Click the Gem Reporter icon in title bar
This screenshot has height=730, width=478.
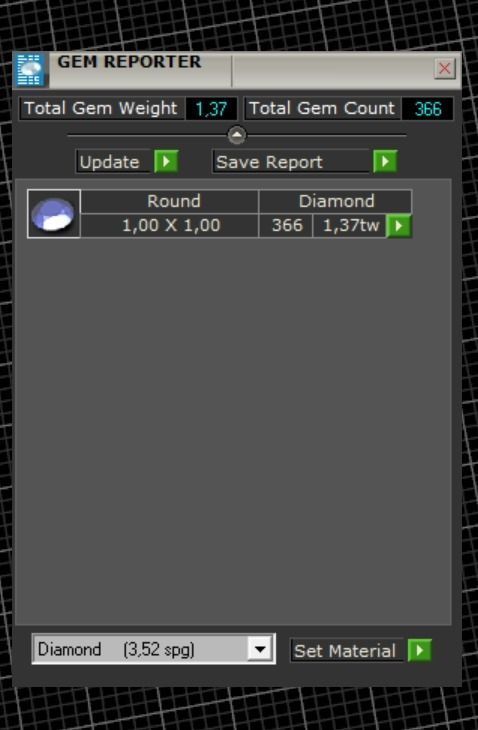coord(30,70)
